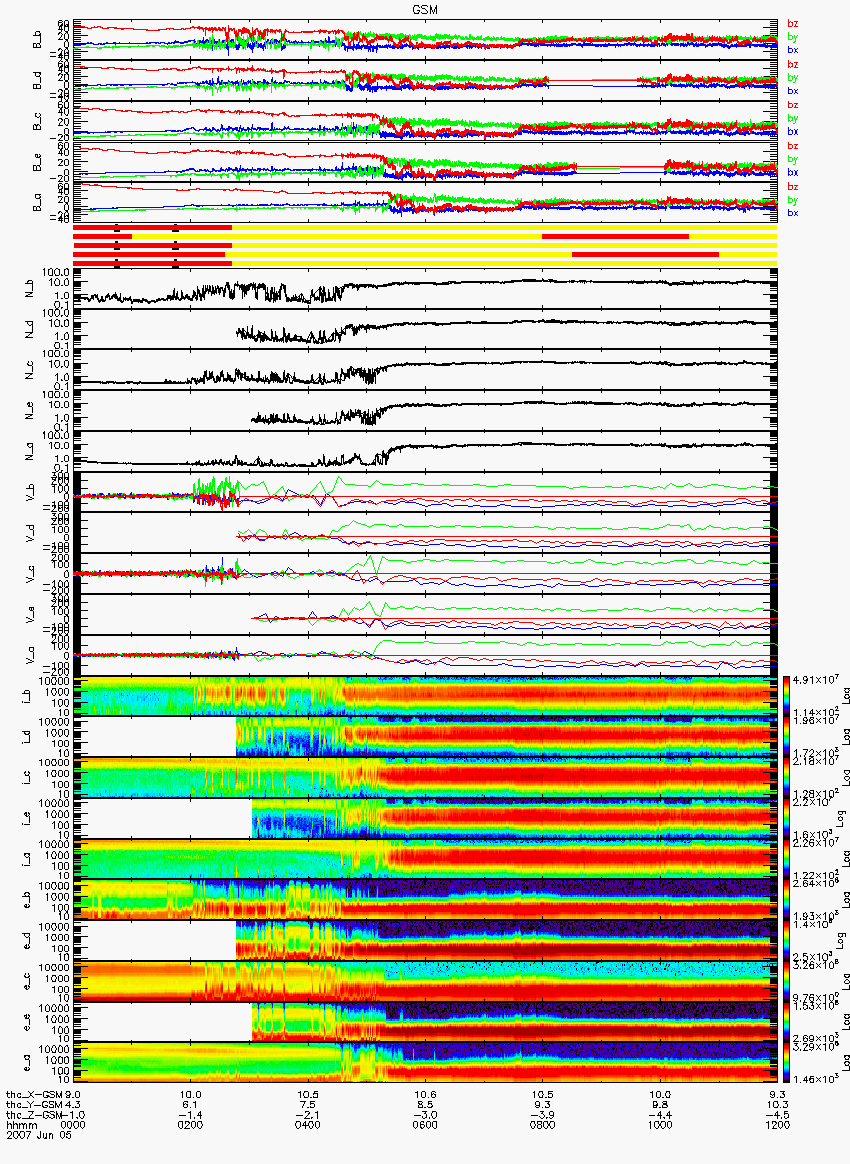Click the Y-GSM value 7.5
Viewport: 850px width, 1164px height.
307,1105
